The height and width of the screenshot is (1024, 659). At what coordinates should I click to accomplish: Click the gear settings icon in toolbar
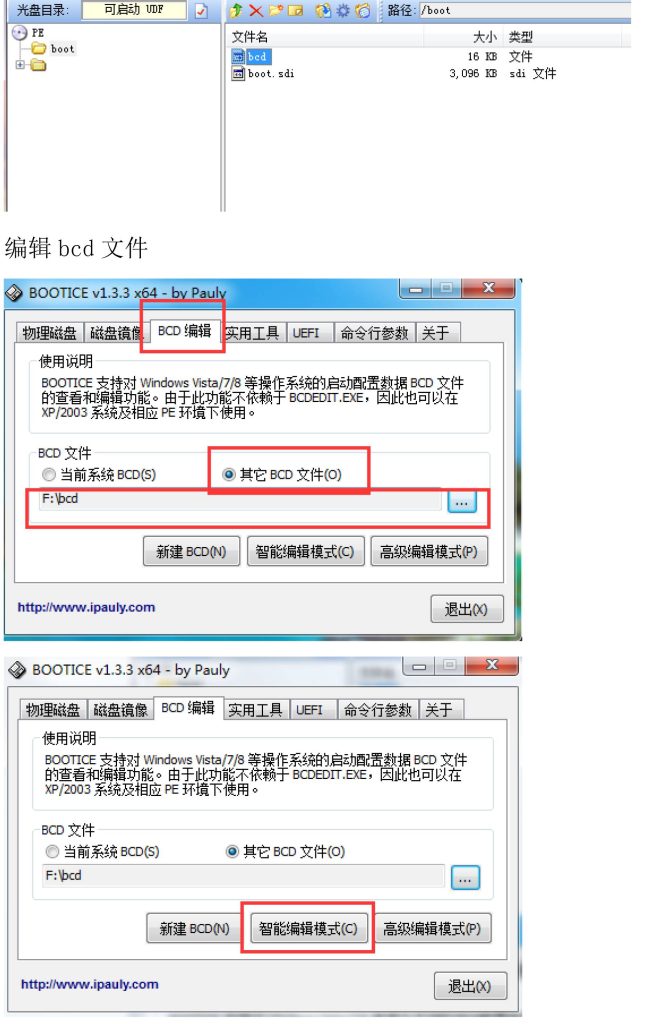coord(342,10)
